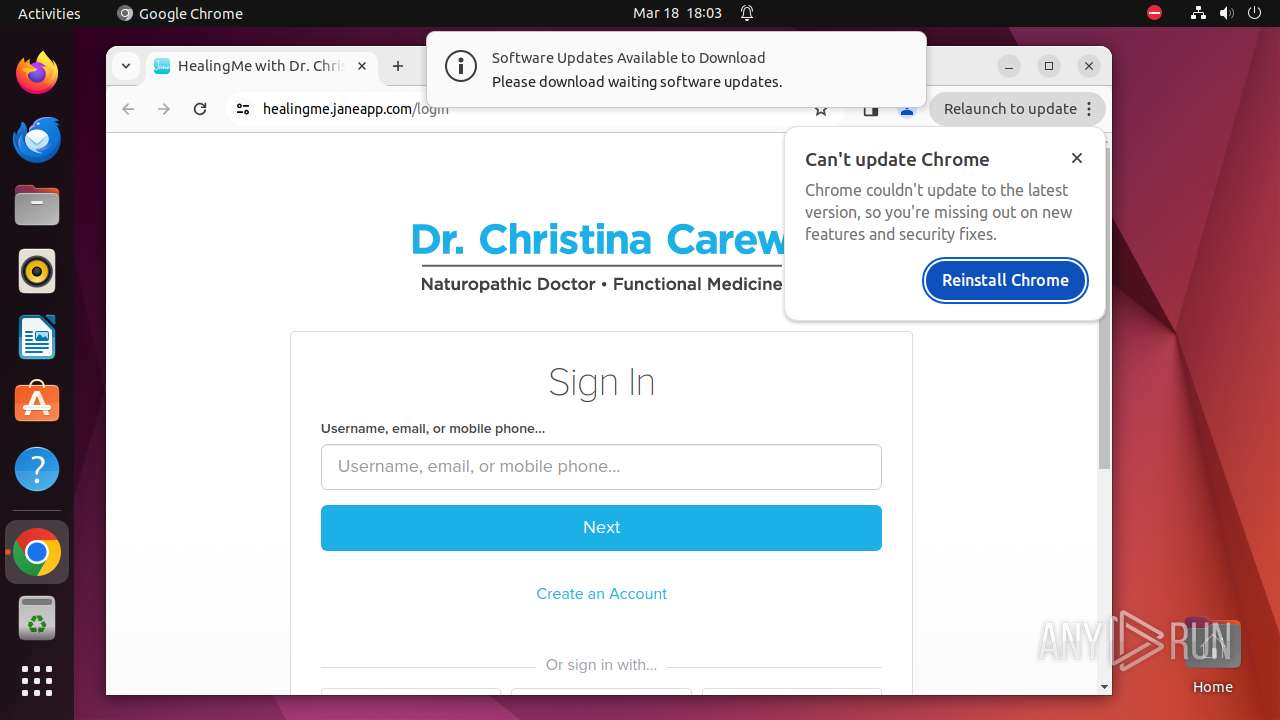Open LibreOffice Writer from the dock
This screenshot has width=1280, height=720.
click(x=37, y=337)
